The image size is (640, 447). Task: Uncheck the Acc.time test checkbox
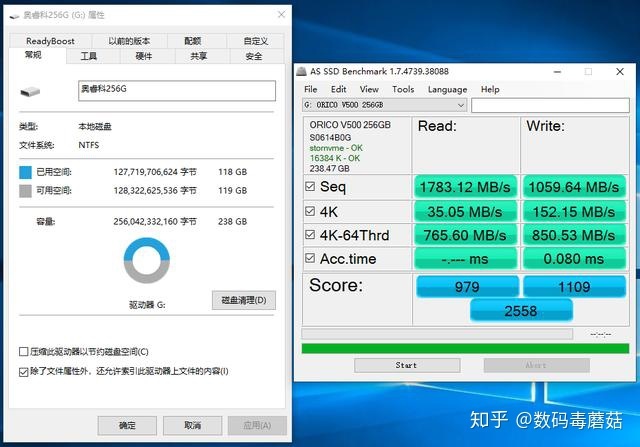coord(310,258)
